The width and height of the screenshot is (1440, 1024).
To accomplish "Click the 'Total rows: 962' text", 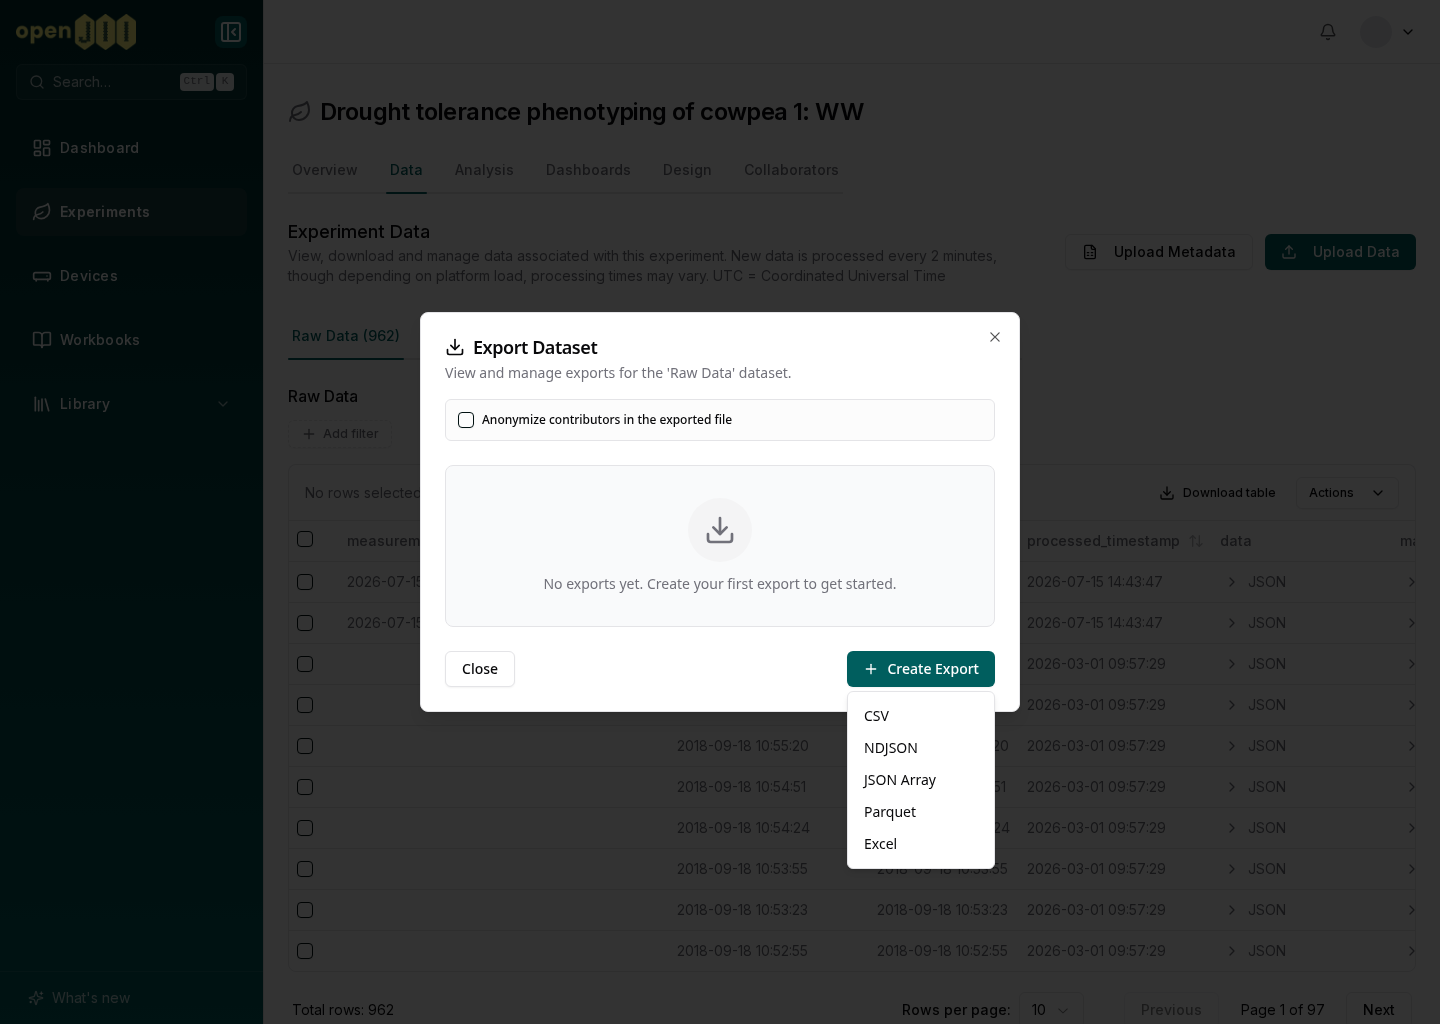I will point(343,1010).
